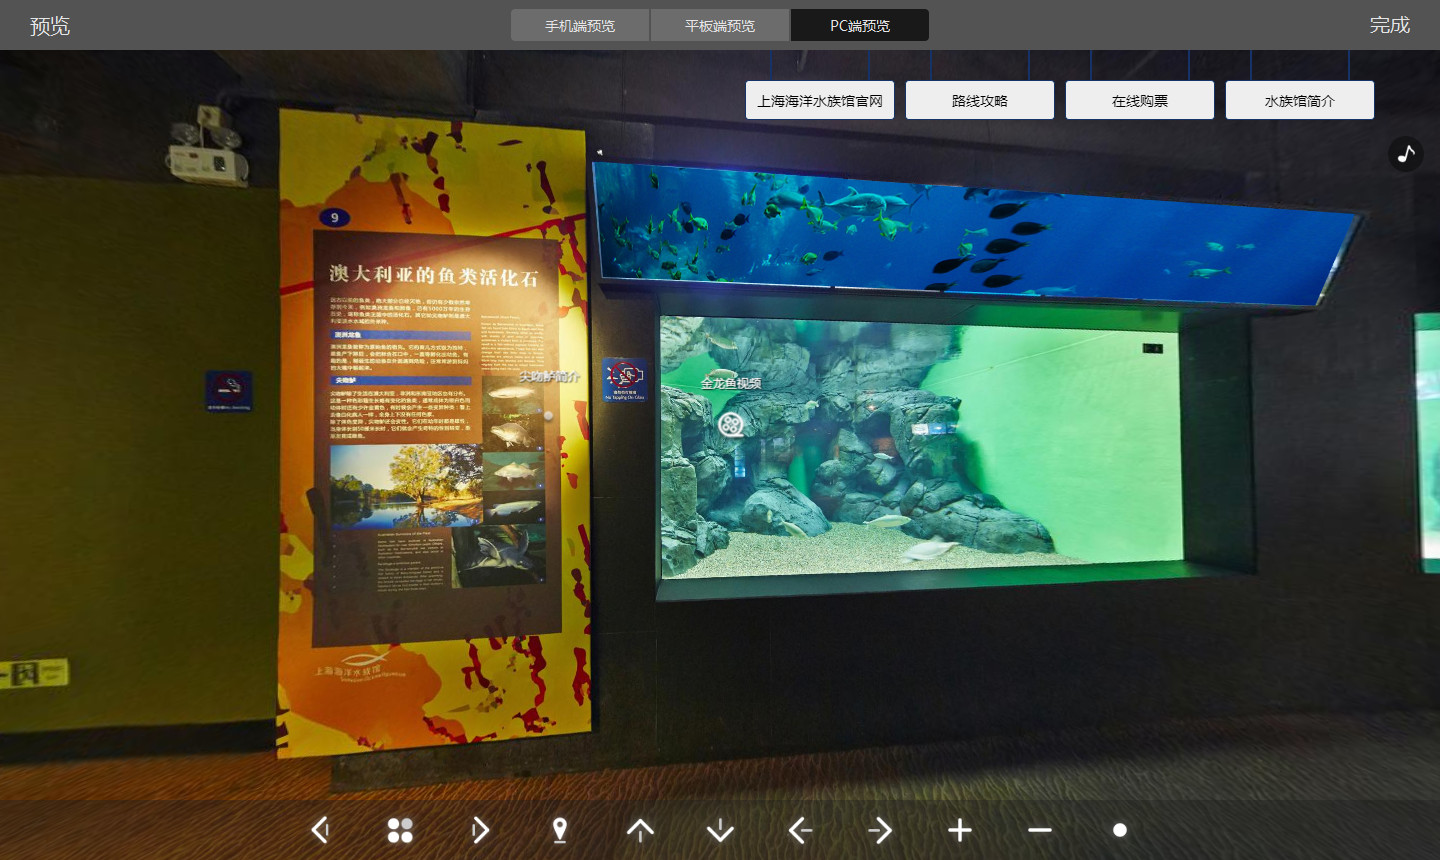
Task: Zoom in with the plus icon
Action: click(960, 830)
